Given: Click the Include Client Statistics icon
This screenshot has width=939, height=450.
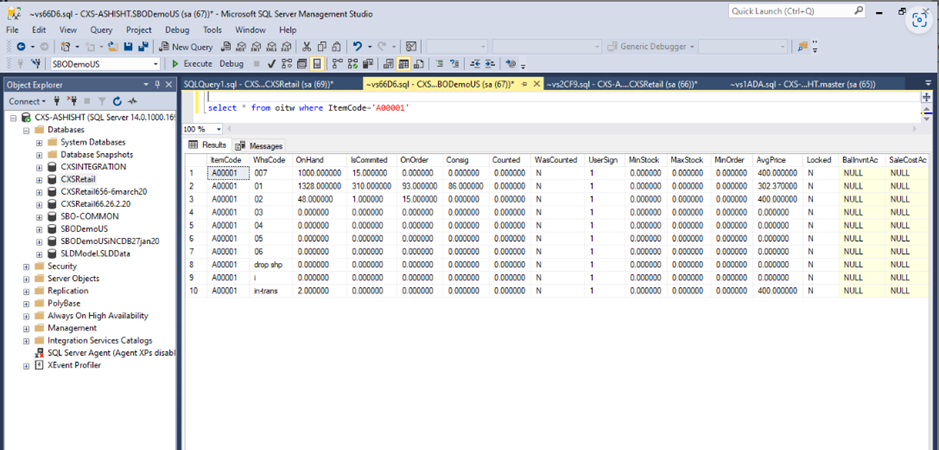Looking at the screenshot, I should [x=368, y=64].
